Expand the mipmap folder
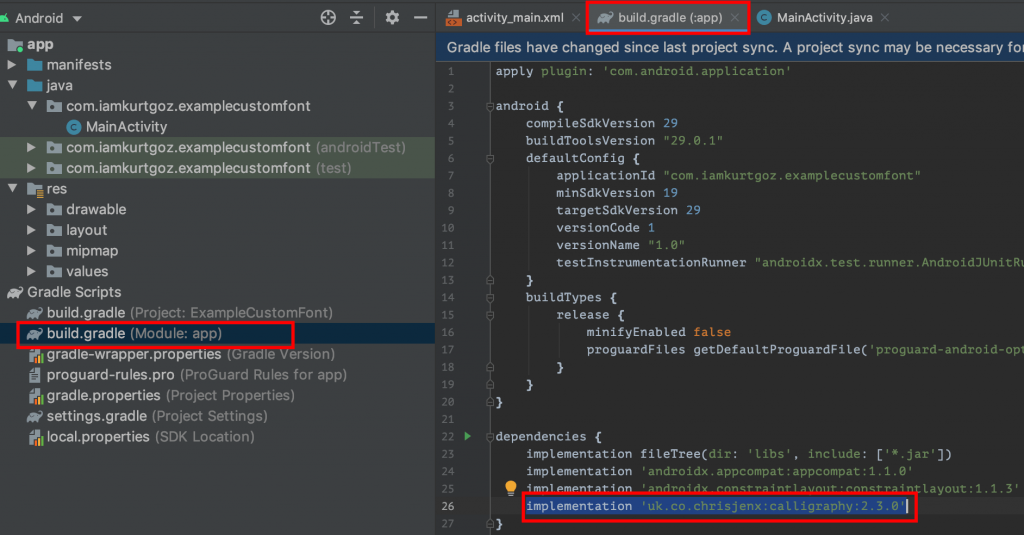Viewport: 1024px width, 535px height. 31,251
